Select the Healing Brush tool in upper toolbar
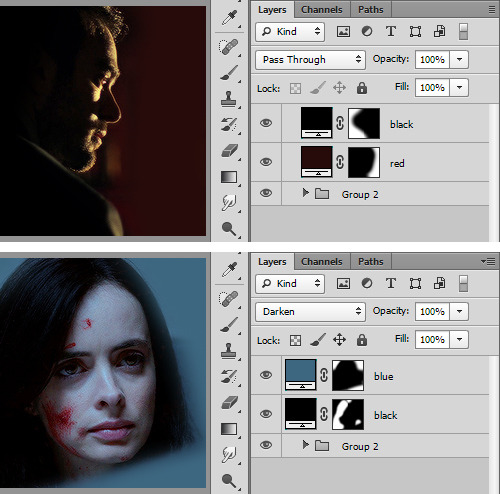 pyautogui.click(x=229, y=47)
